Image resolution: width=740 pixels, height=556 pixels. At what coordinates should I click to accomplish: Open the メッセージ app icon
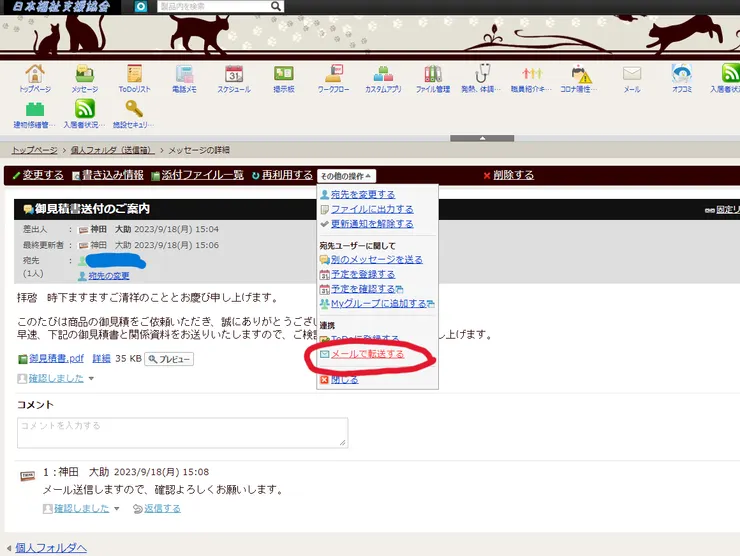84,74
